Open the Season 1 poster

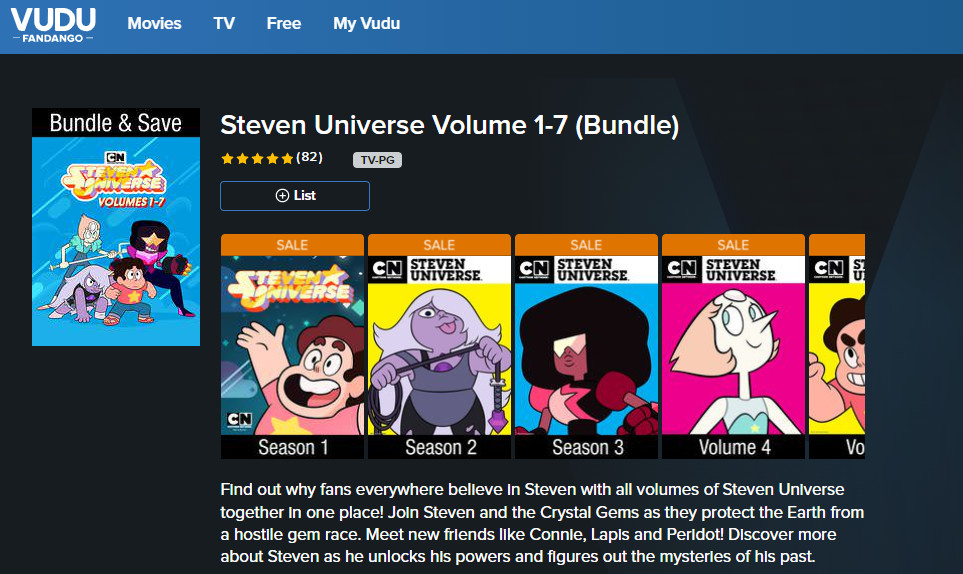pos(292,346)
